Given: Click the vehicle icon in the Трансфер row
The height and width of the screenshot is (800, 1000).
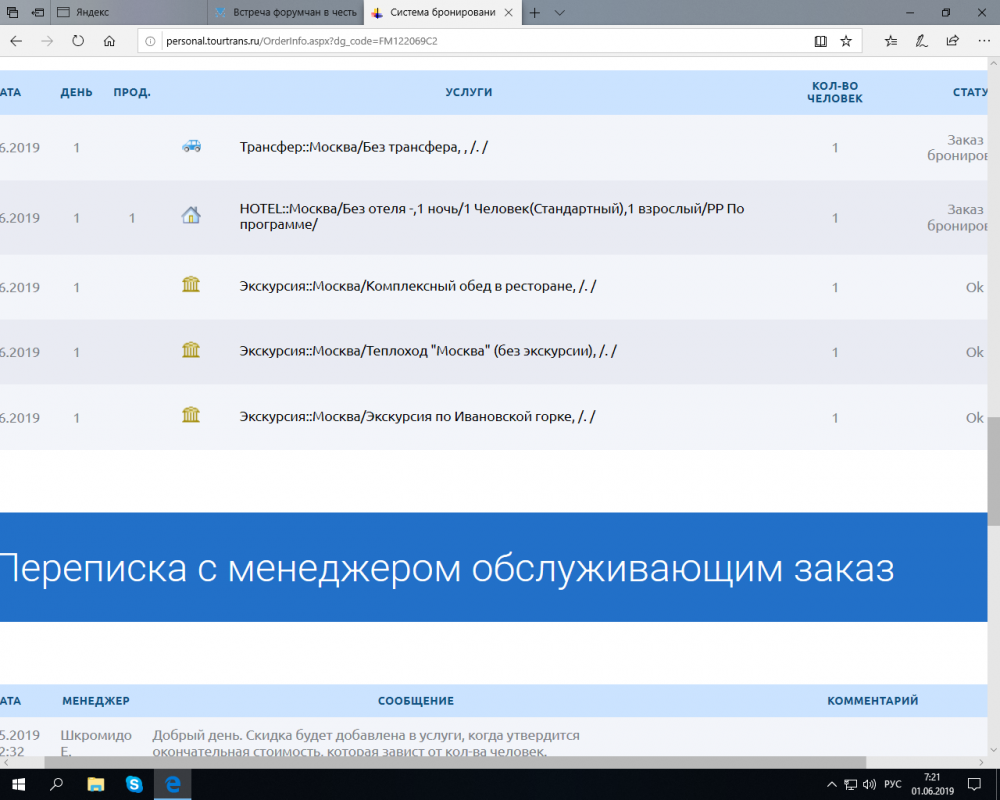Looking at the screenshot, I should [190, 145].
